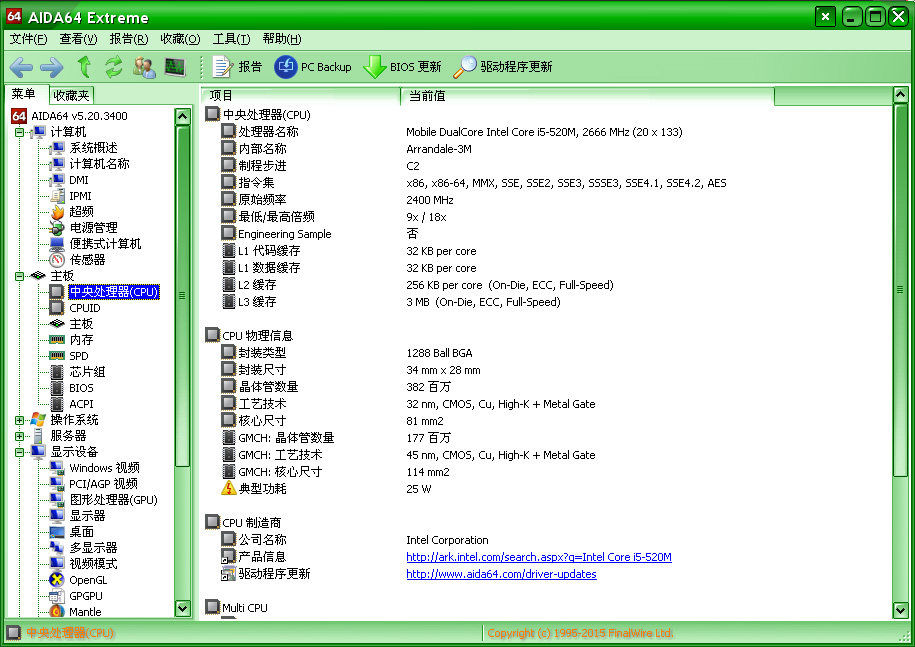Open the 报告(R) menu

coord(129,39)
